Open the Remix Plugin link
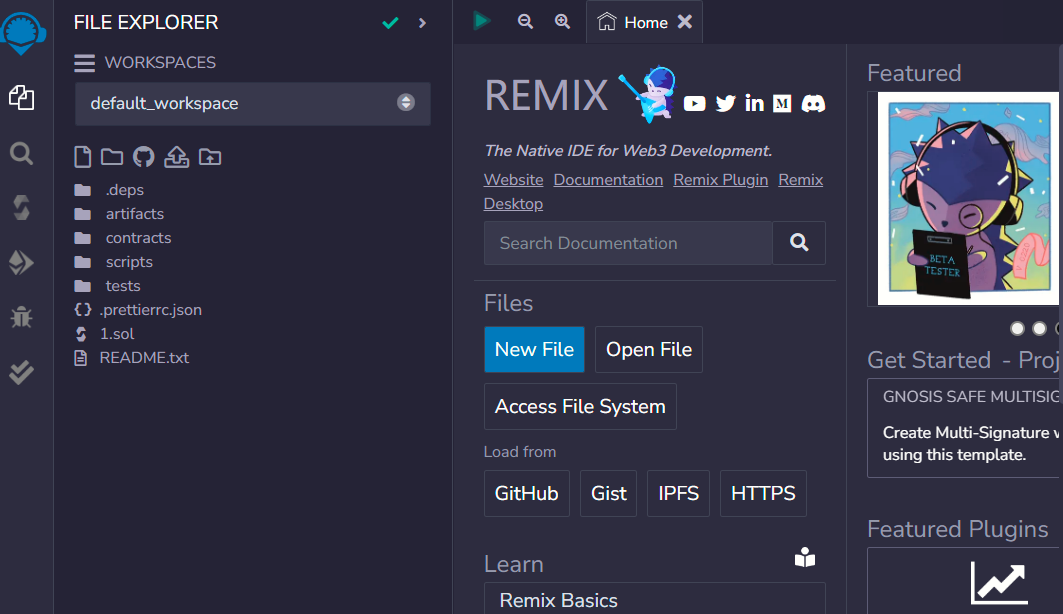 point(721,180)
